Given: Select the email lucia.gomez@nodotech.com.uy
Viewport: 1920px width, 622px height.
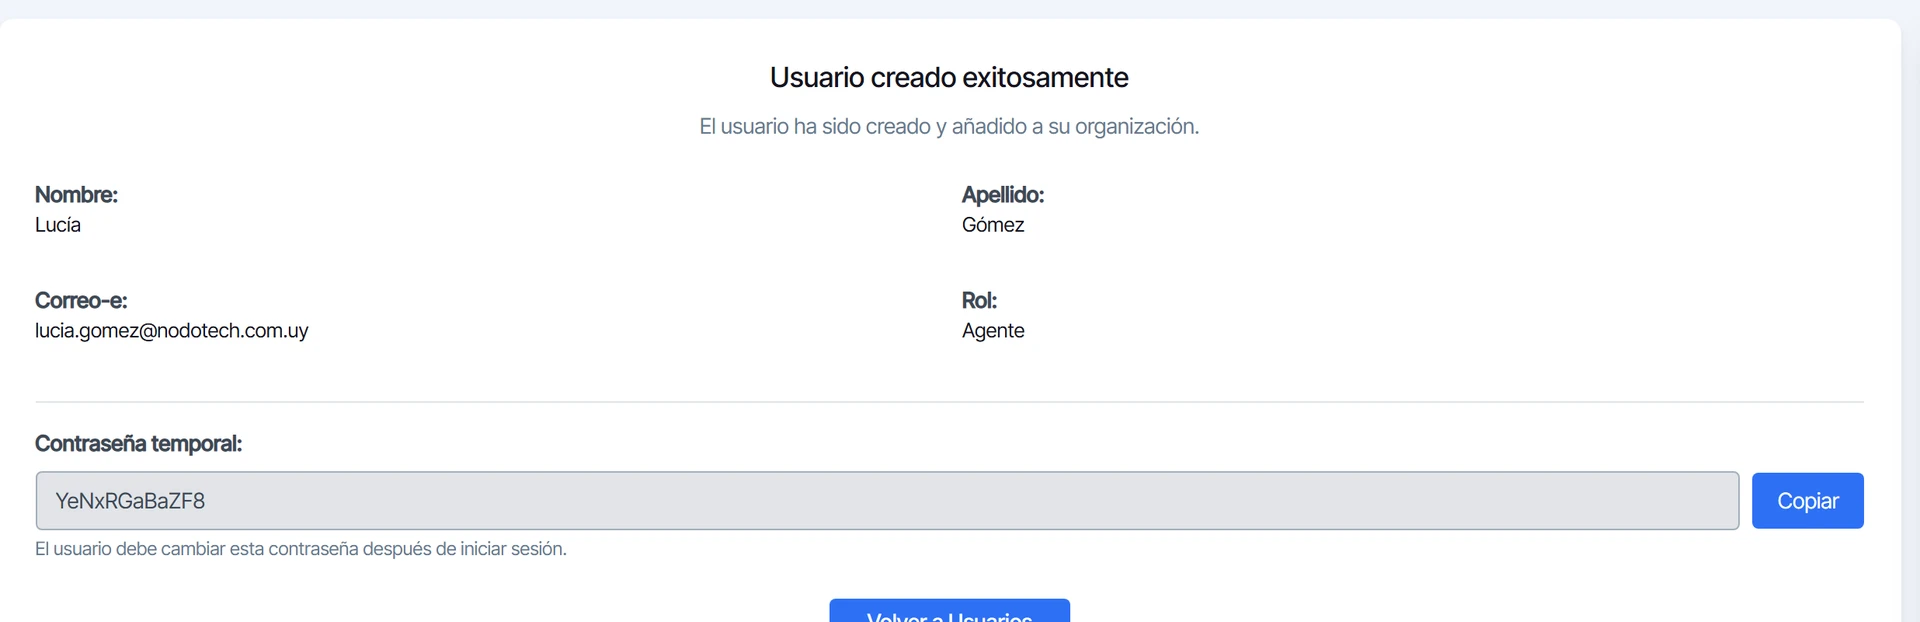Looking at the screenshot, I should pos(171,331).
